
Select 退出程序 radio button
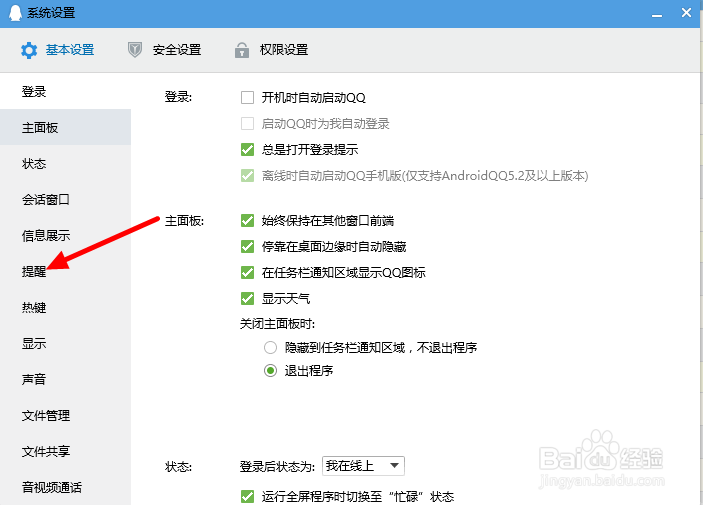coord(270,371)
